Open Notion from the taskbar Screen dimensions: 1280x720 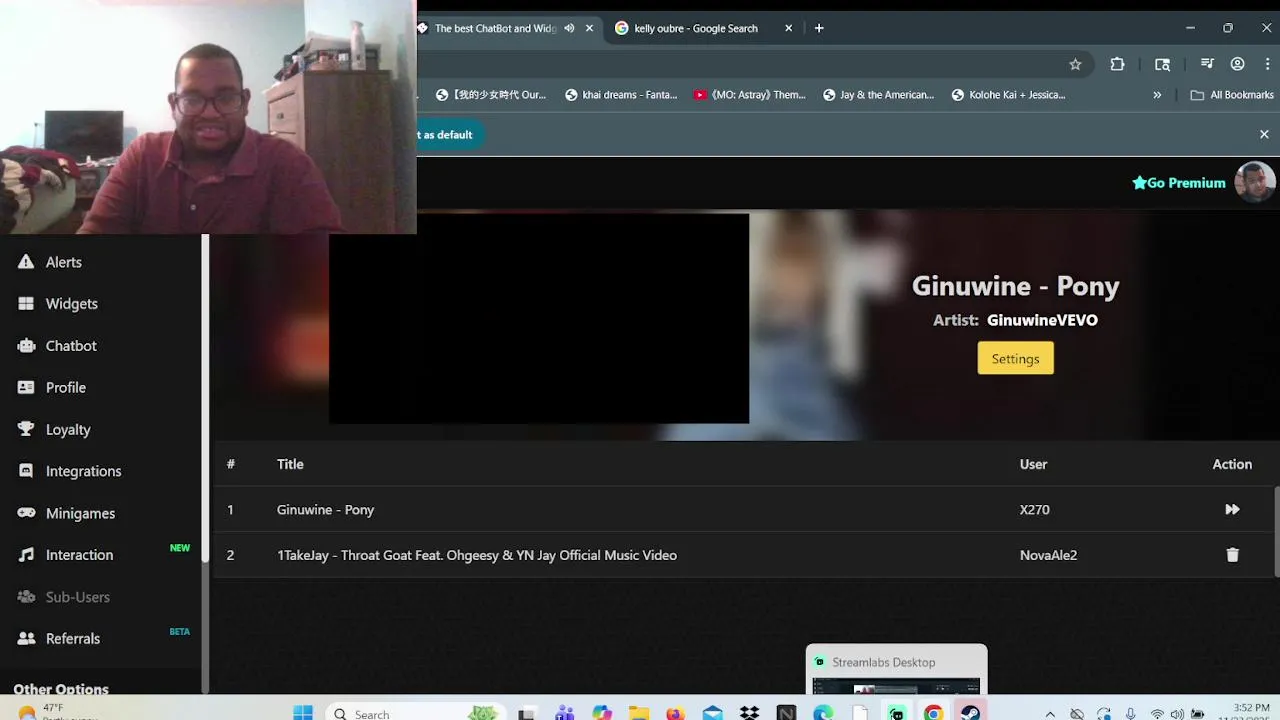tap(786, 713)
